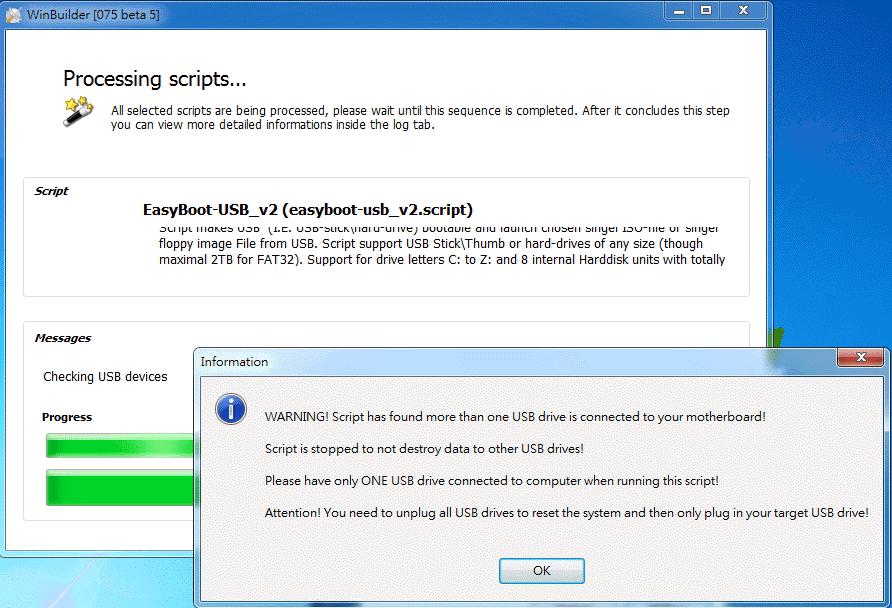Image resolution: width=892 pixels, height=608 pixels.
Task: Select the 'Processing scripts...' heading
Action: (x=155, y=79)
